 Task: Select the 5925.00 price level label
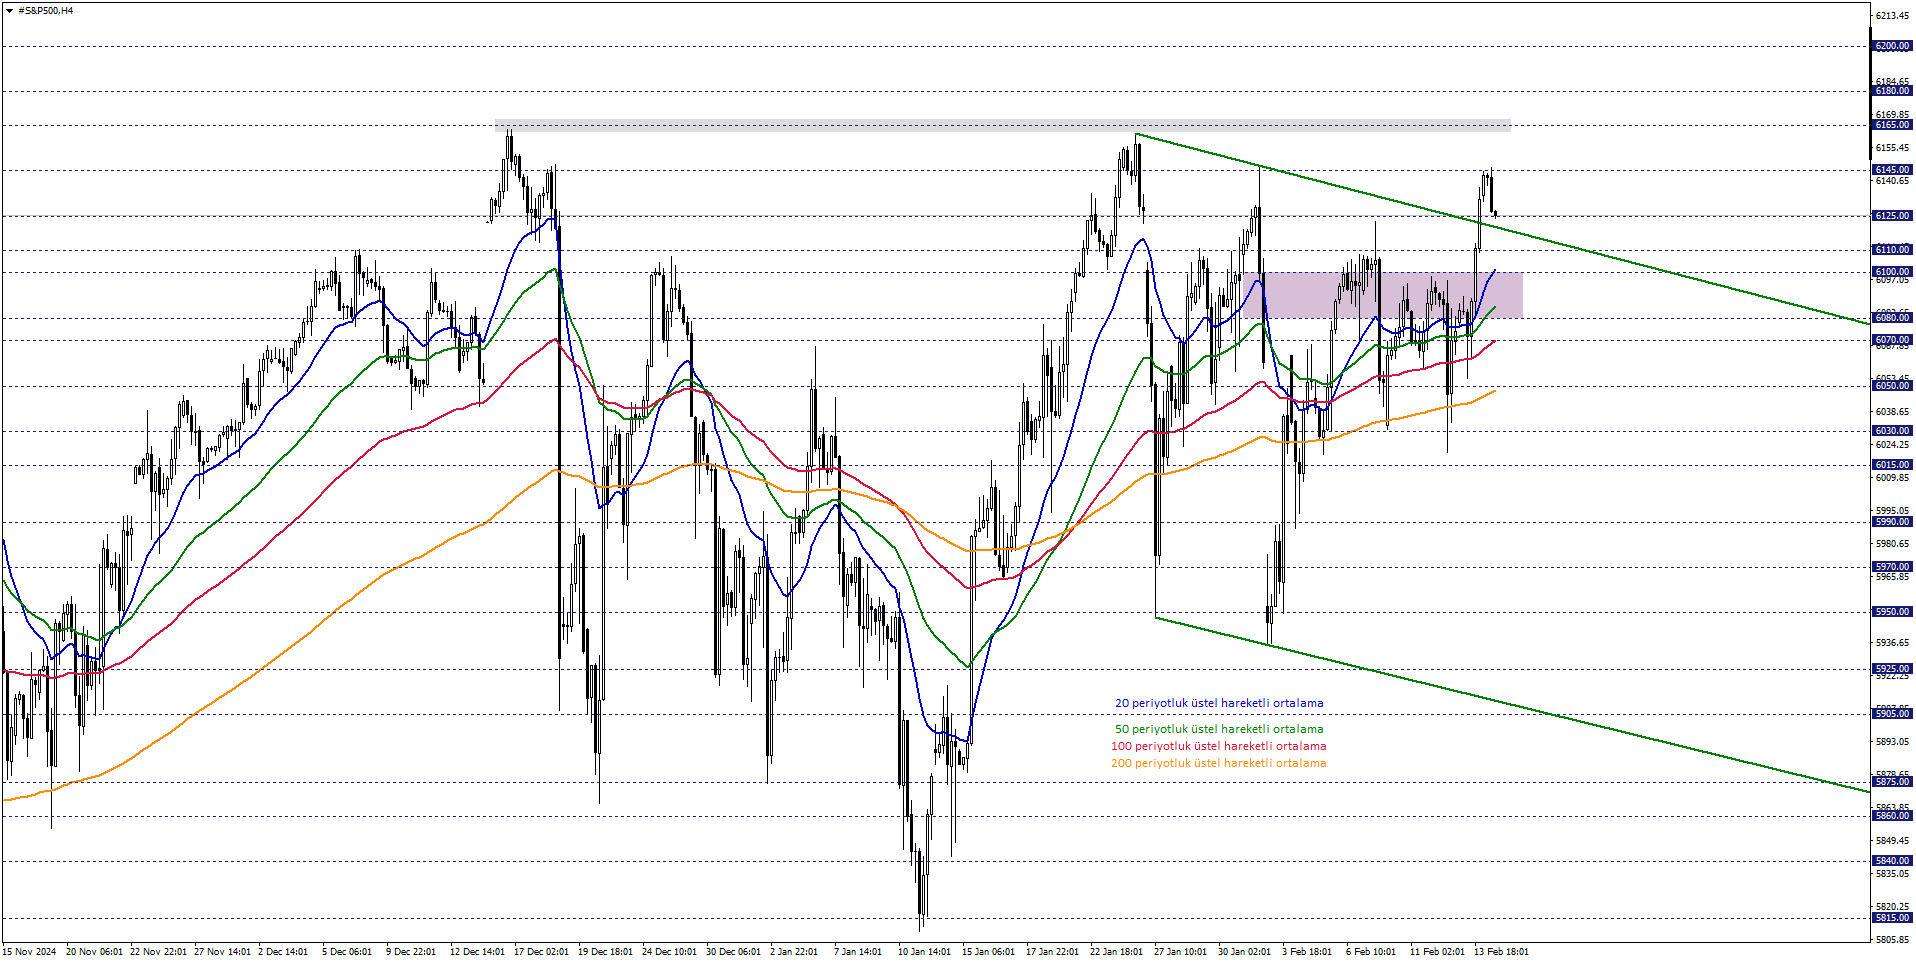[1892, 669]
